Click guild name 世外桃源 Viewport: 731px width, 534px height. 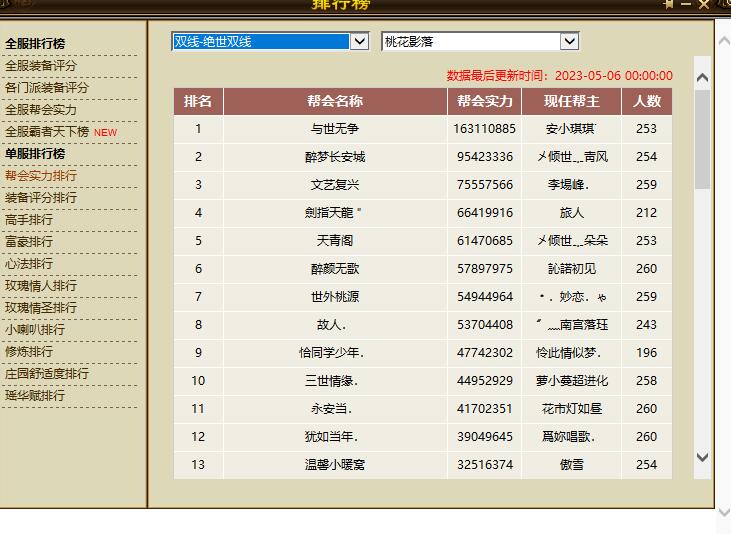click(335, 297)
